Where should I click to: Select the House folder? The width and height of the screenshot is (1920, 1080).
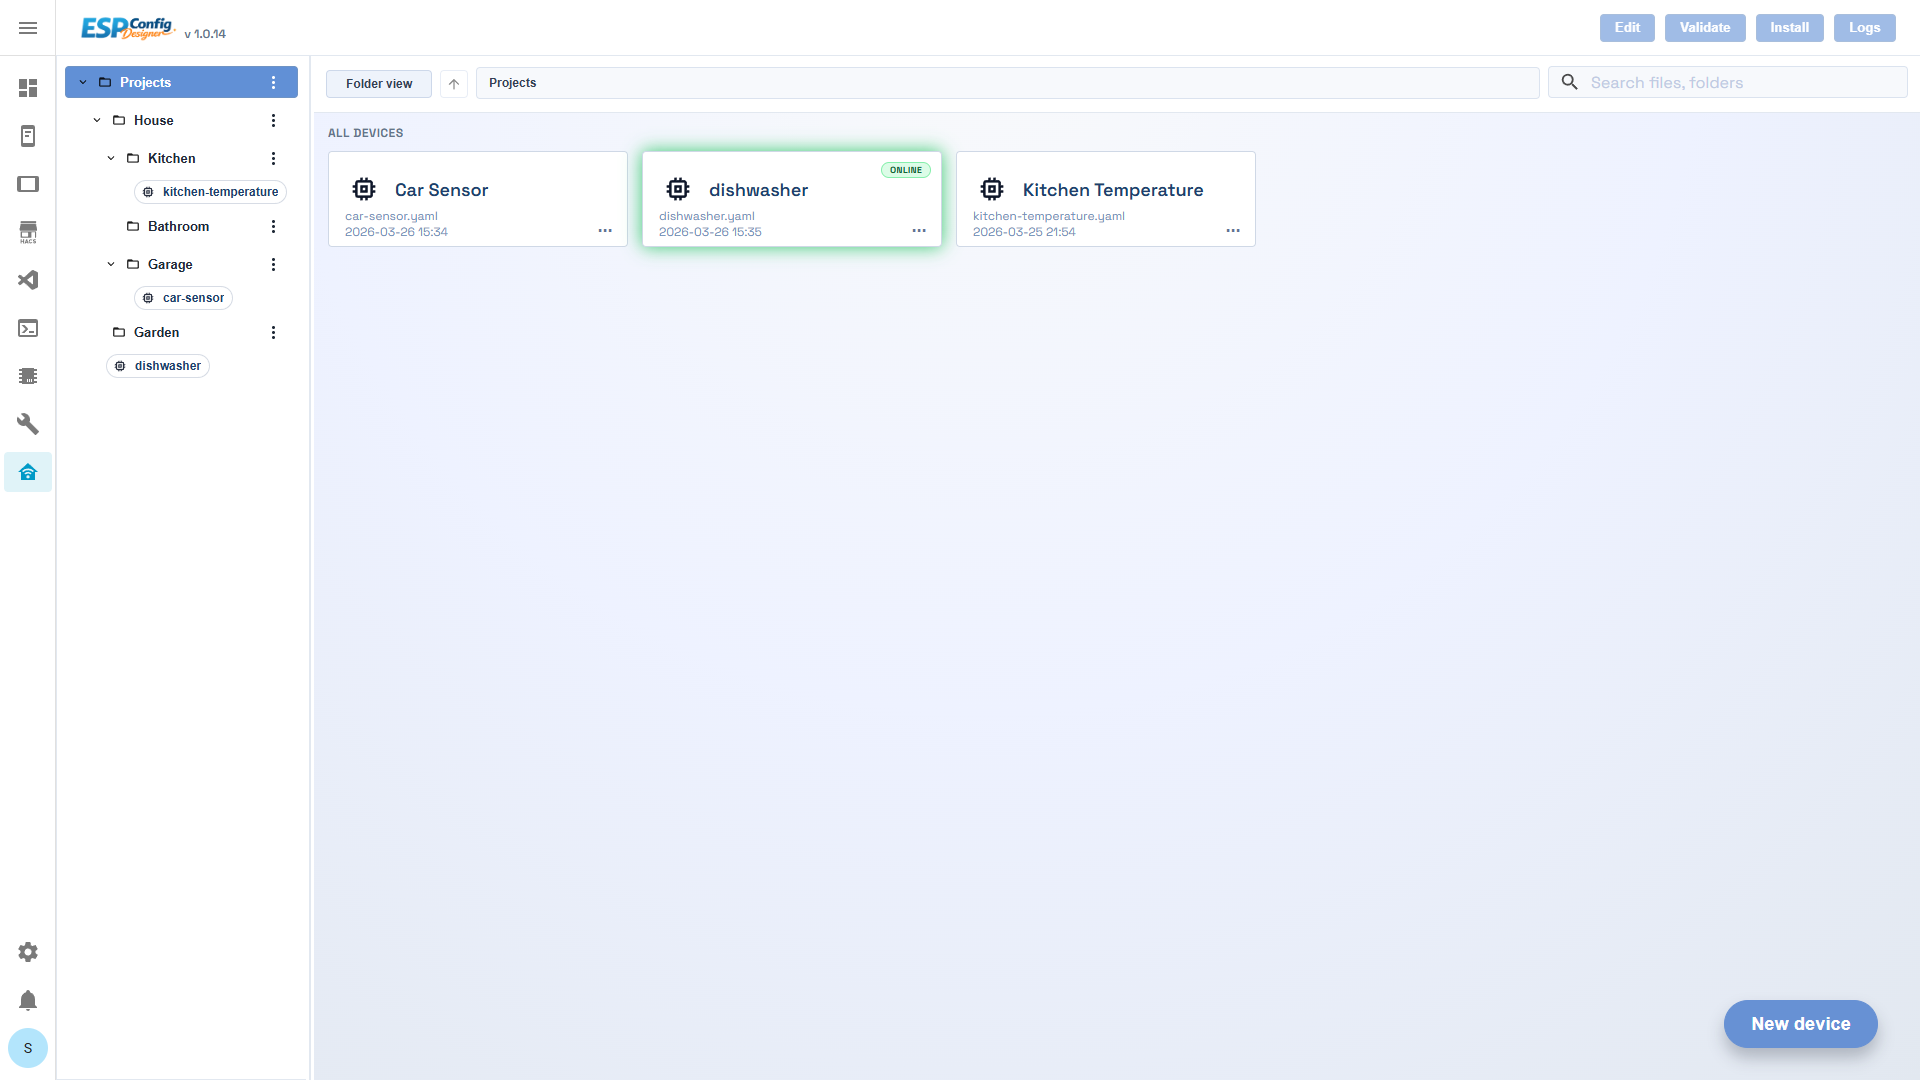pyautogui.click(x=153, y=120)
